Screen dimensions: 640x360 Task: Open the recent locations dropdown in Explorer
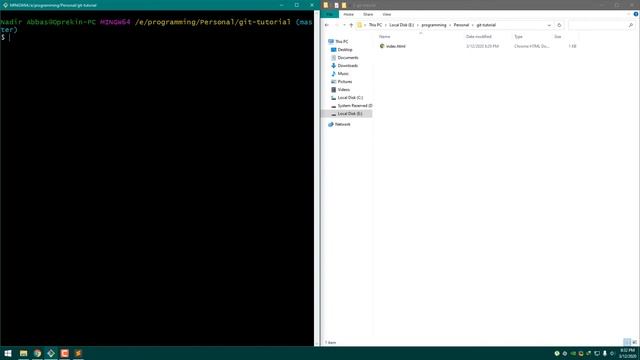click(344, 25)
